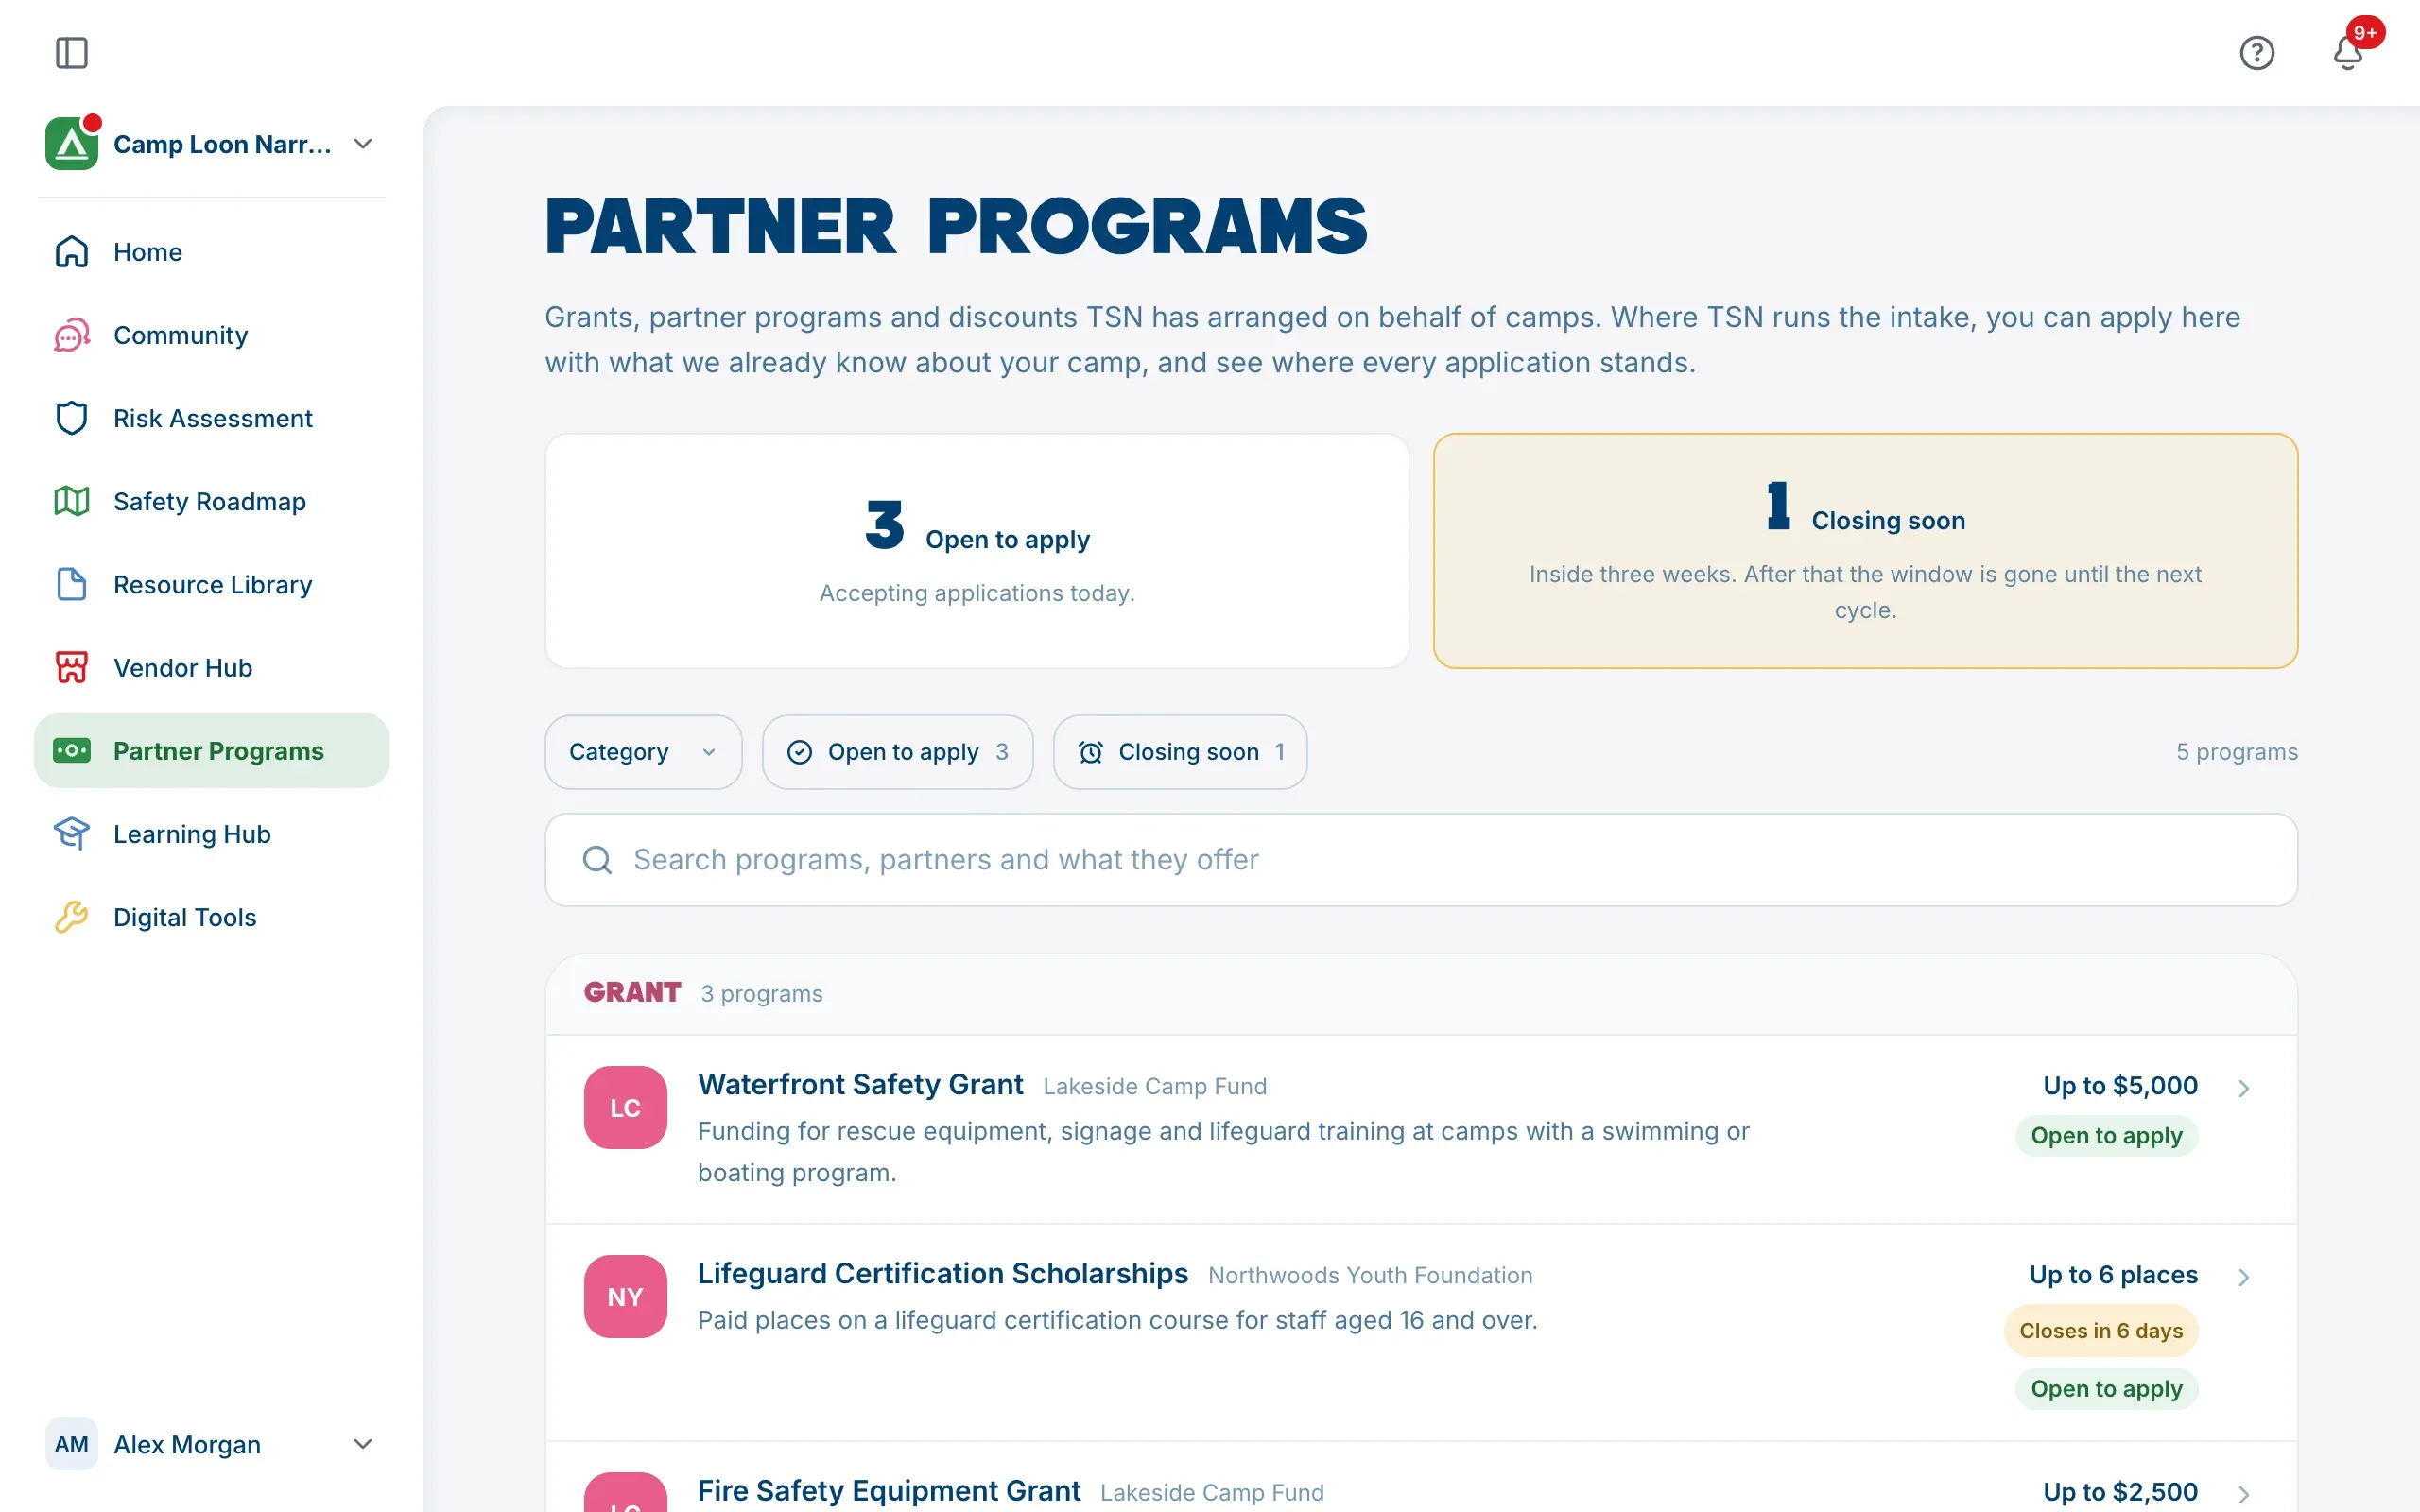Image resolution: width=2420 pixels, height=1512 pixels.
Task: Click the Community chat bubbles icon
Action: pos(71,335)
